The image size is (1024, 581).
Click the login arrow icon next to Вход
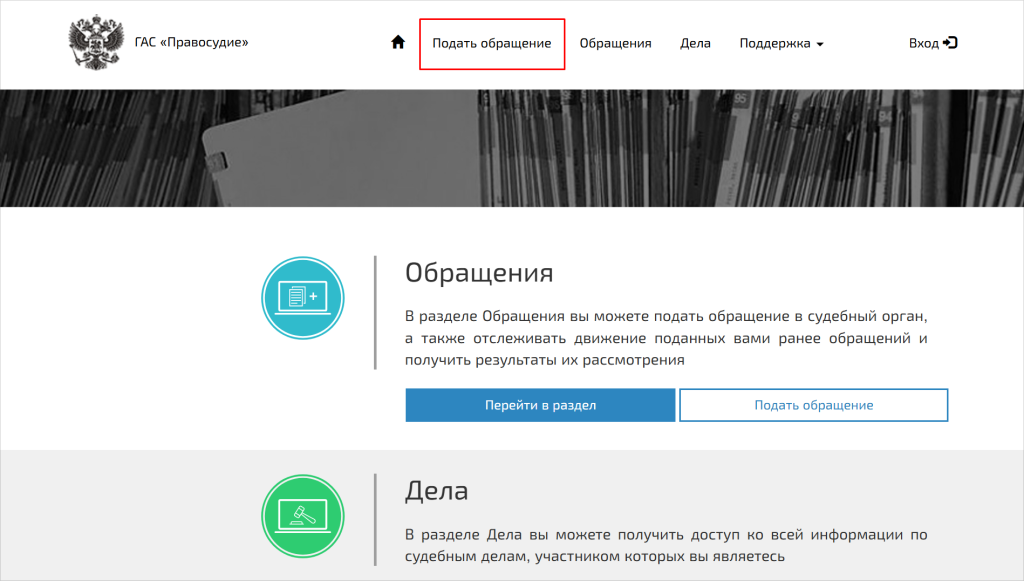point(950,42)
